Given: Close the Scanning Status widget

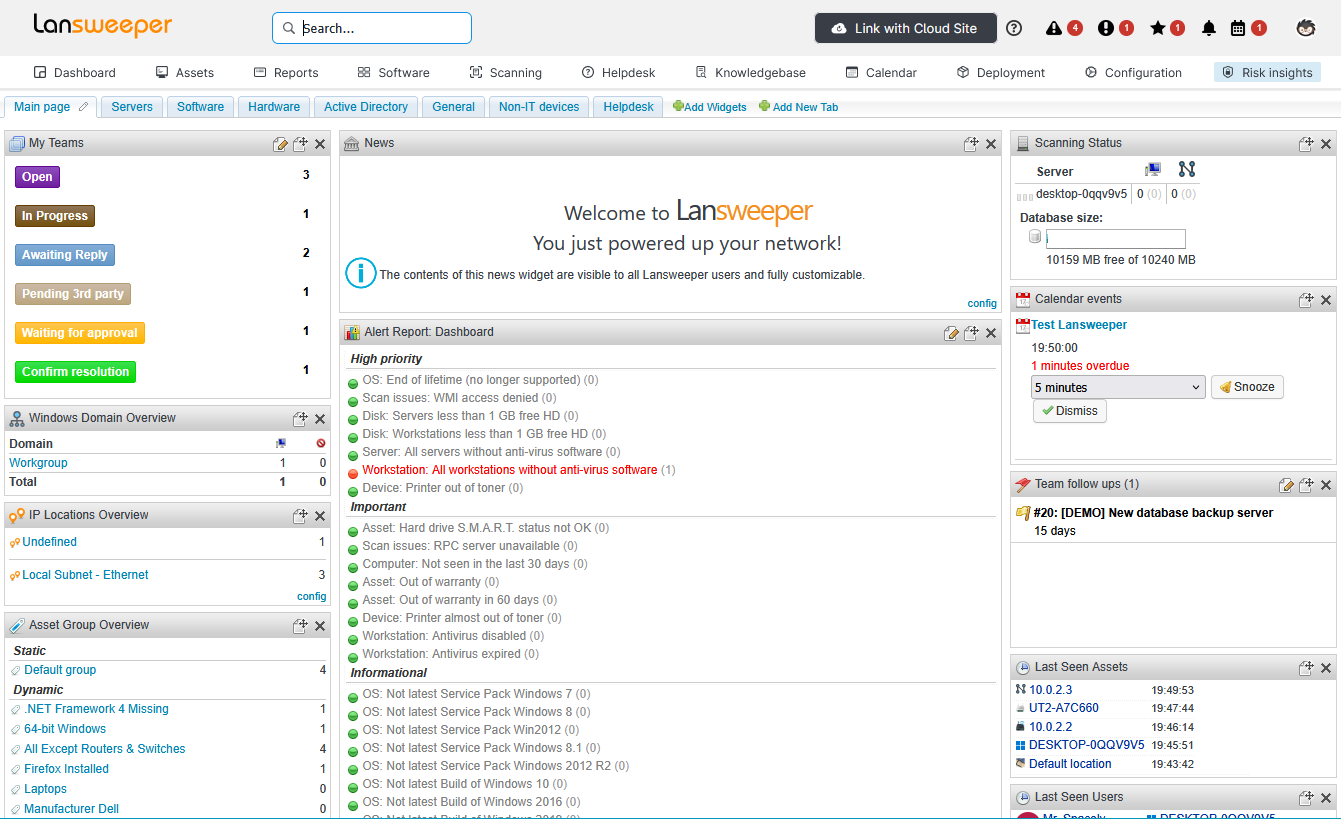Looking at the screenshot, I should click(1326, 144).
